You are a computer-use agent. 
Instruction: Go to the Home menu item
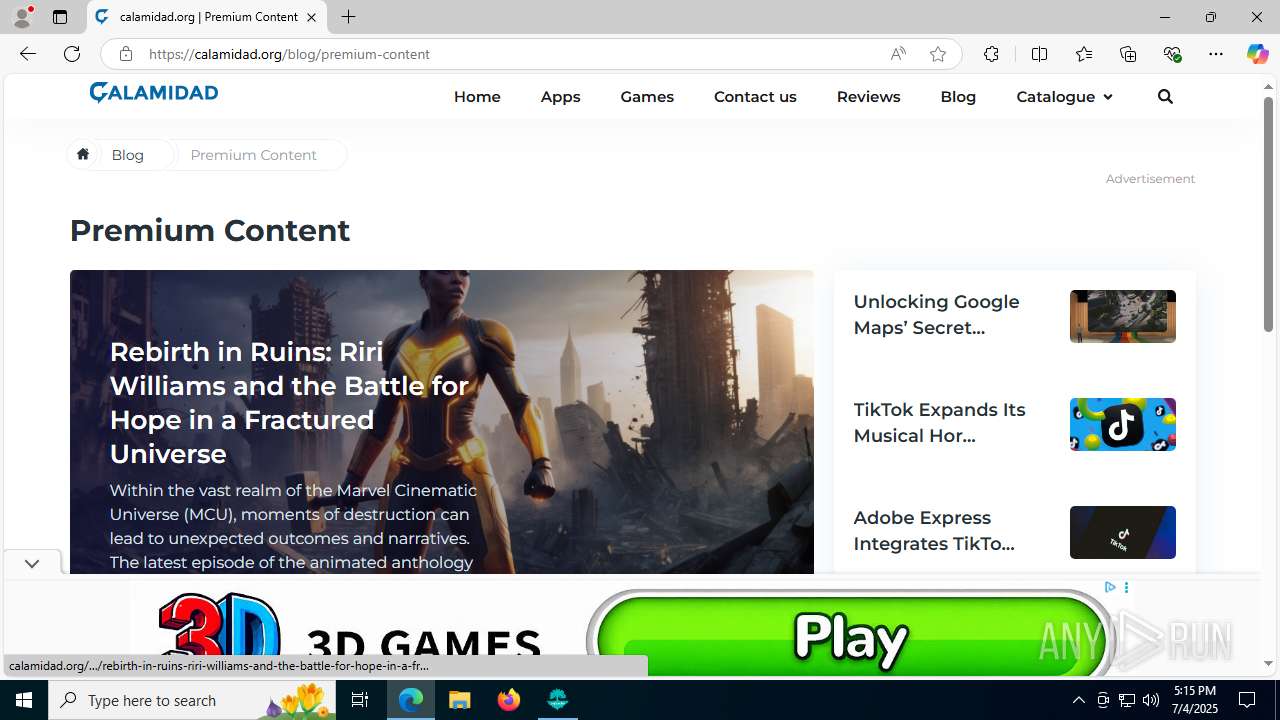click(x=477, y=96)
